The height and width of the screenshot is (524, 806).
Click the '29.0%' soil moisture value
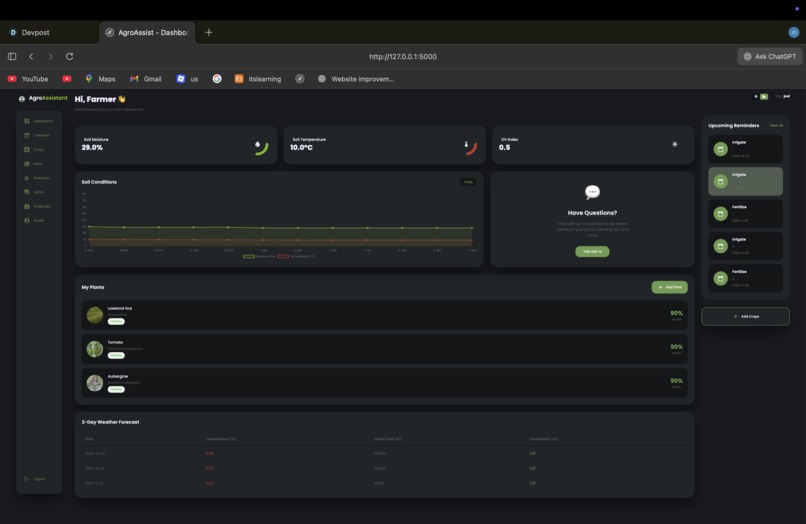point(92,148)
